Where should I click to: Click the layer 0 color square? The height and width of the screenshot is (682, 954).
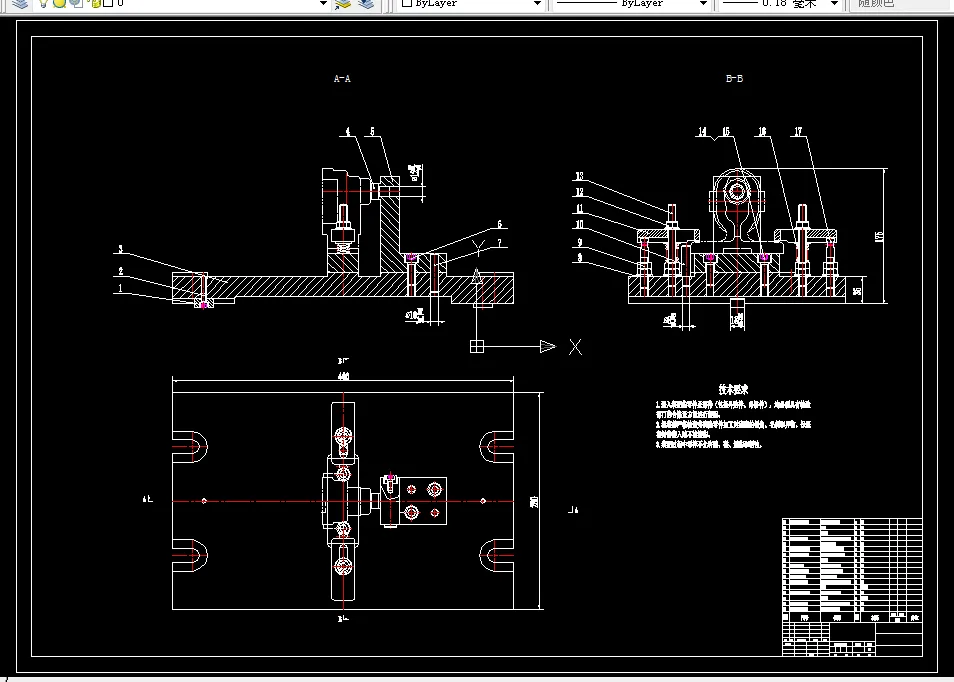pyautogui.click(x=108, y=4)
